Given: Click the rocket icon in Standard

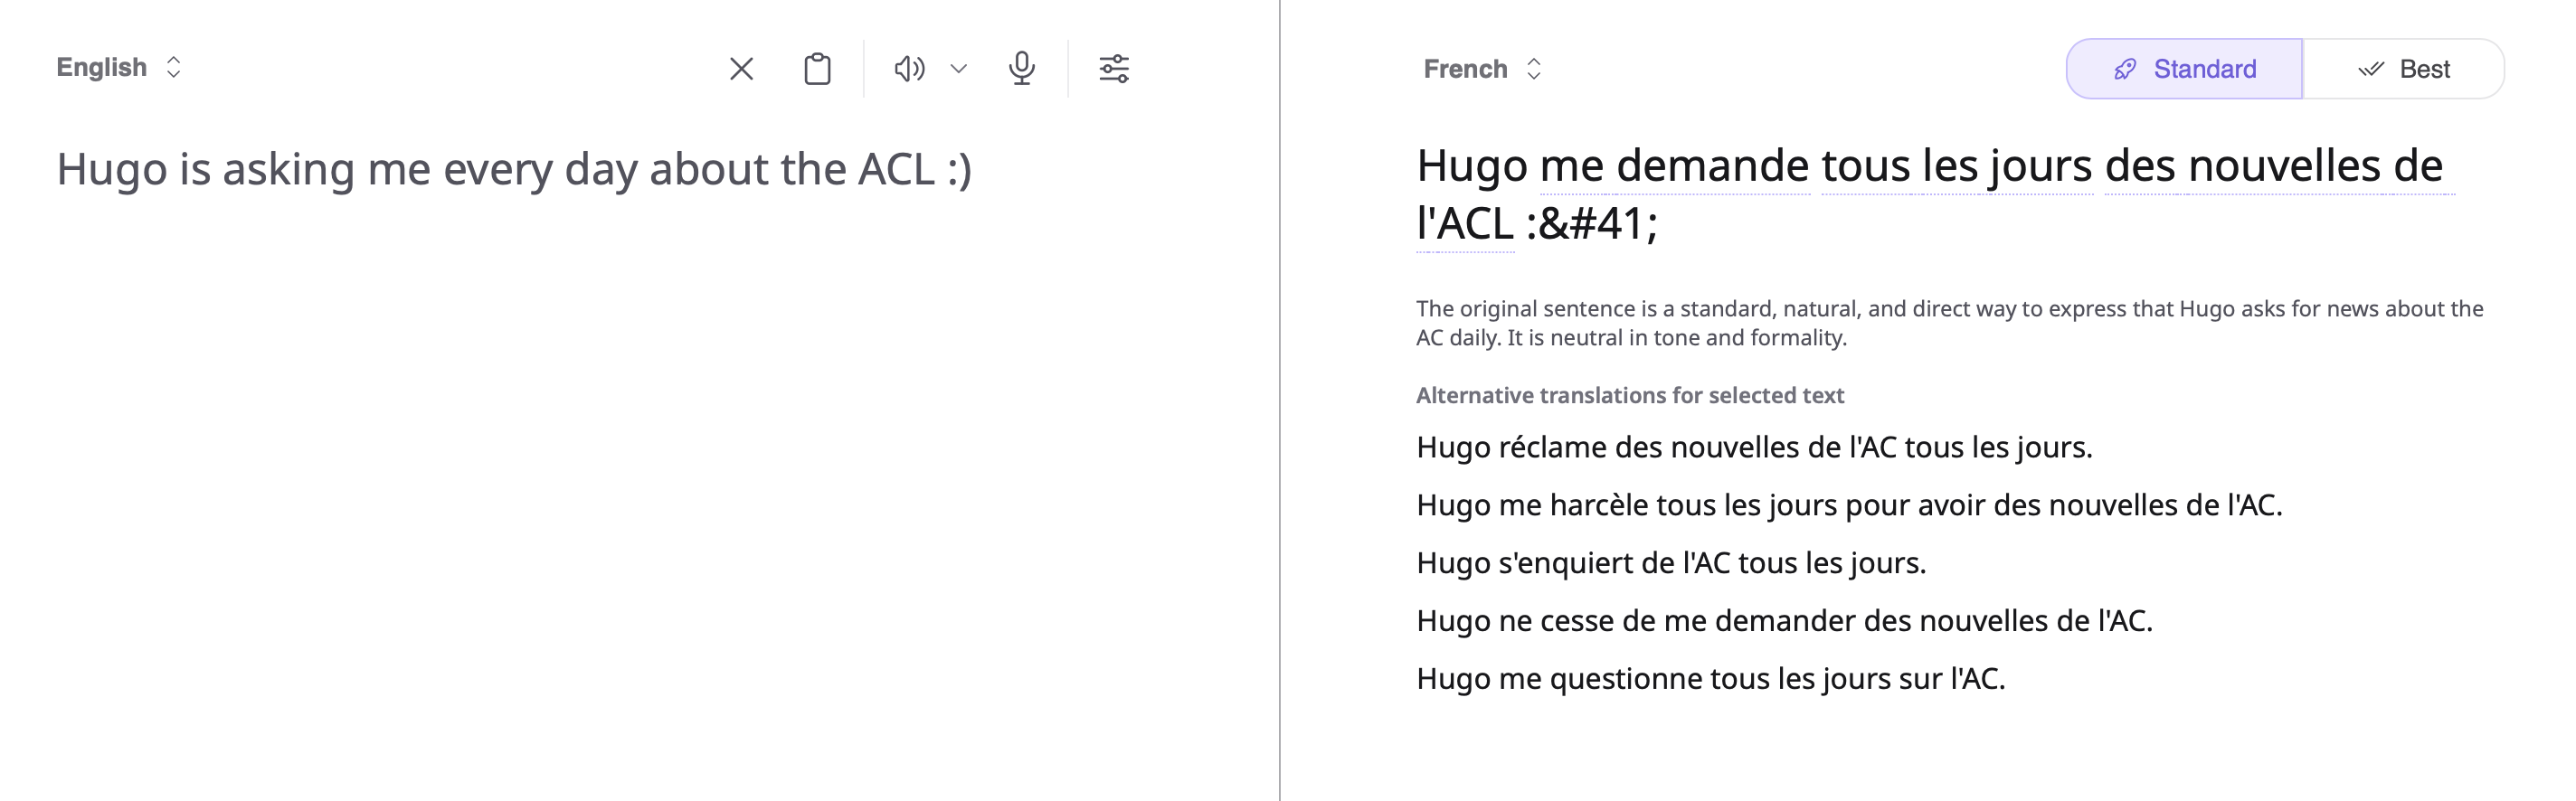Looking at the screenshot, I should (x=2124, y=69).
